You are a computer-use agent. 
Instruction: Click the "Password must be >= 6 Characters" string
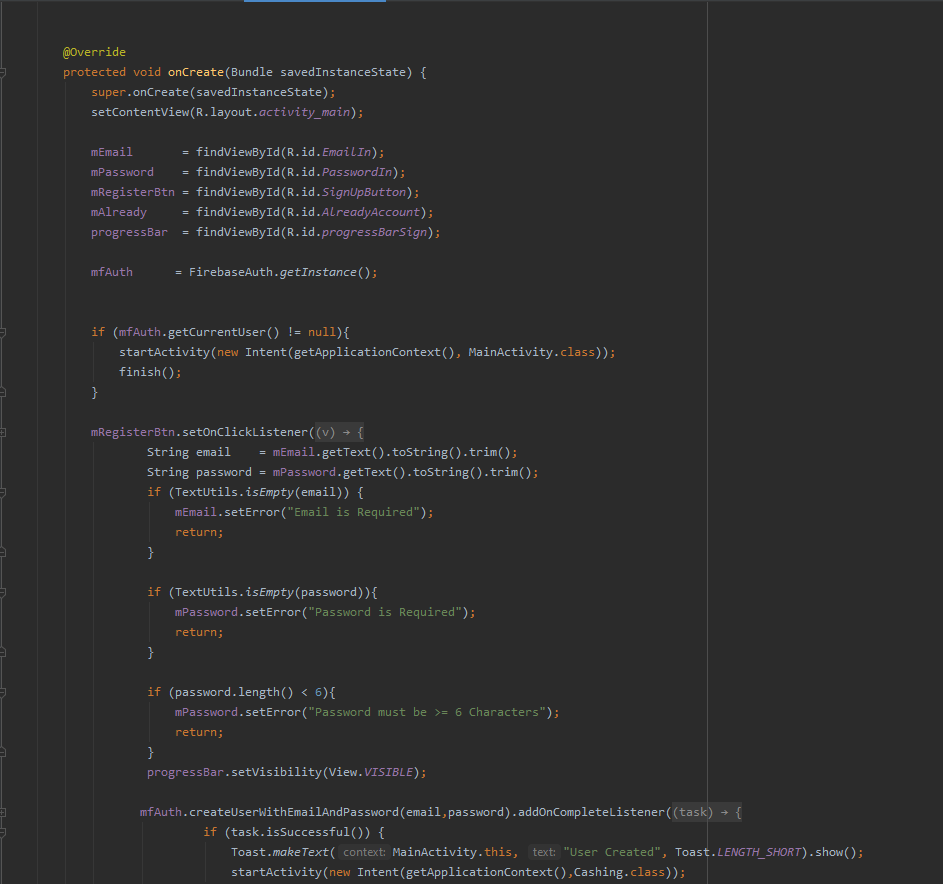(x=427, y=712)
